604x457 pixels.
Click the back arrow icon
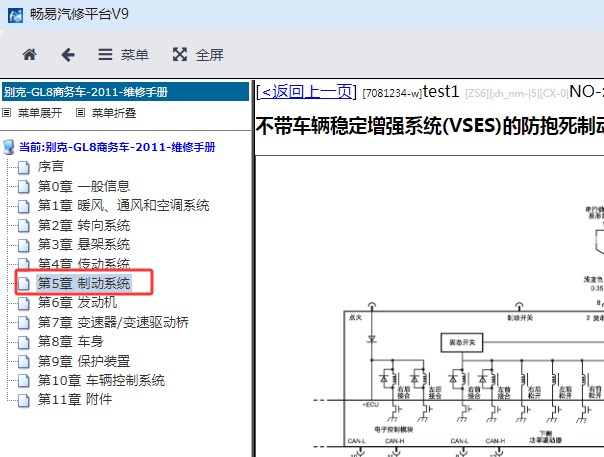68,55
